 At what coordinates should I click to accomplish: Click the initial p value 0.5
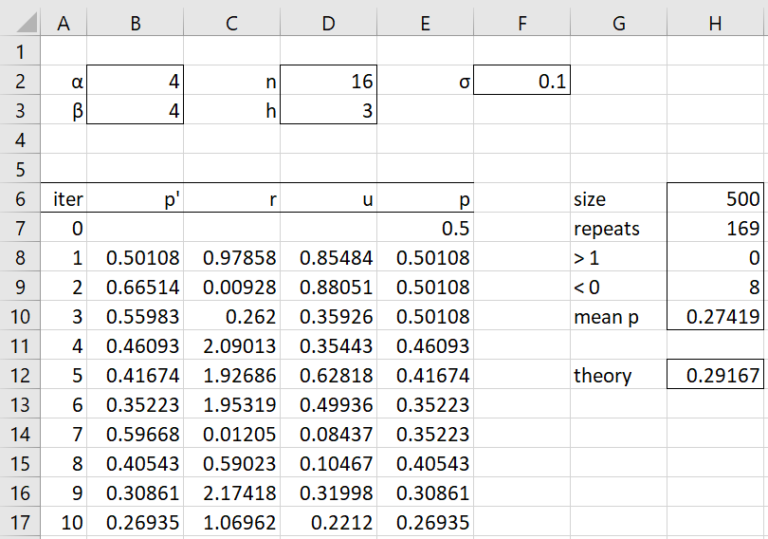[425, 228]
